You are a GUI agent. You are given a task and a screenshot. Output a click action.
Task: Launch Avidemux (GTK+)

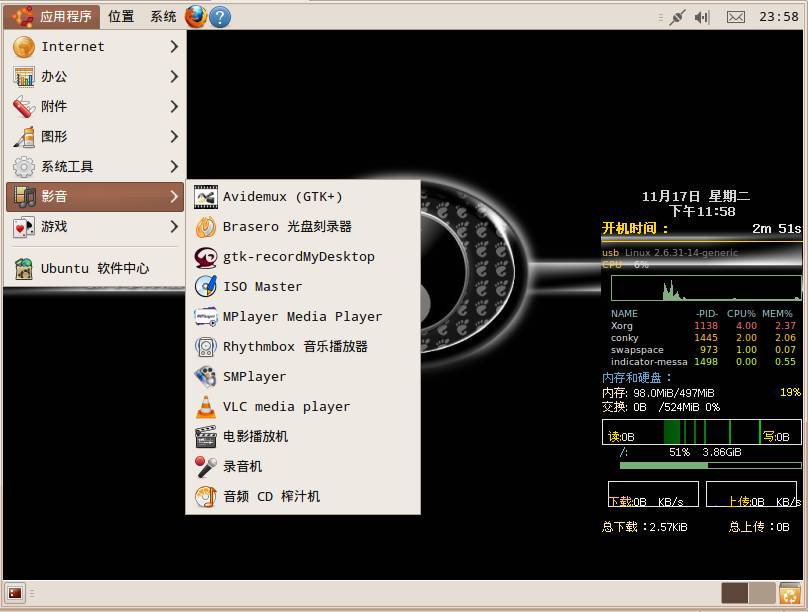pos(303,197)
